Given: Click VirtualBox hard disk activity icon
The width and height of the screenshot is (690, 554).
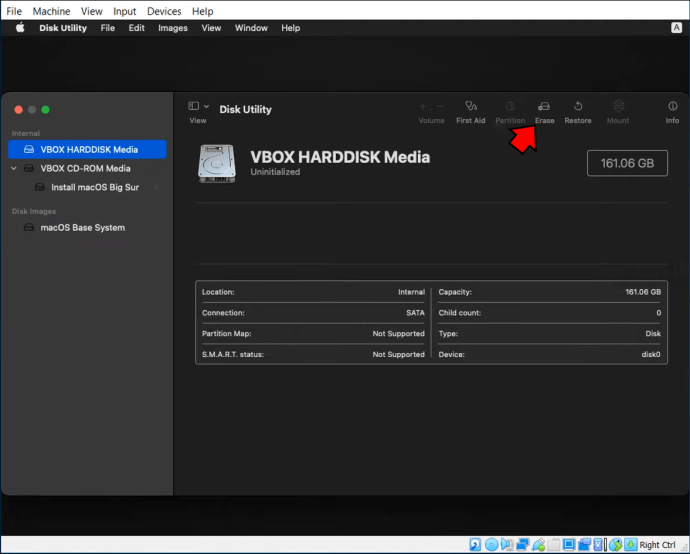Looking at the screenshot, I should (475, 545).
